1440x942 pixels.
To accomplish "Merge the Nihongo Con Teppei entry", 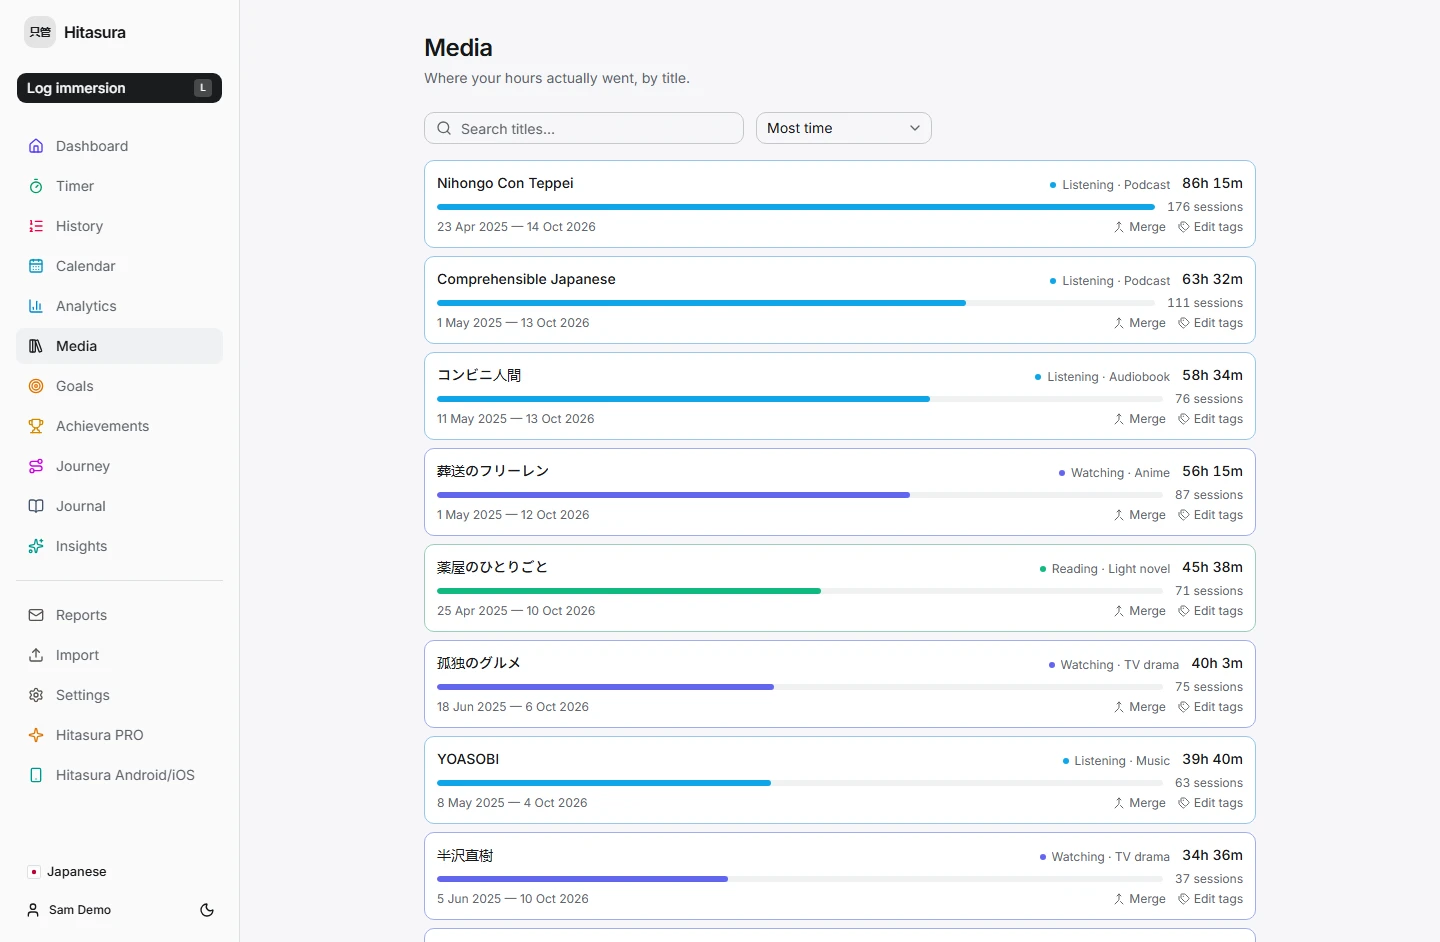I will [x=1140, y=227].
